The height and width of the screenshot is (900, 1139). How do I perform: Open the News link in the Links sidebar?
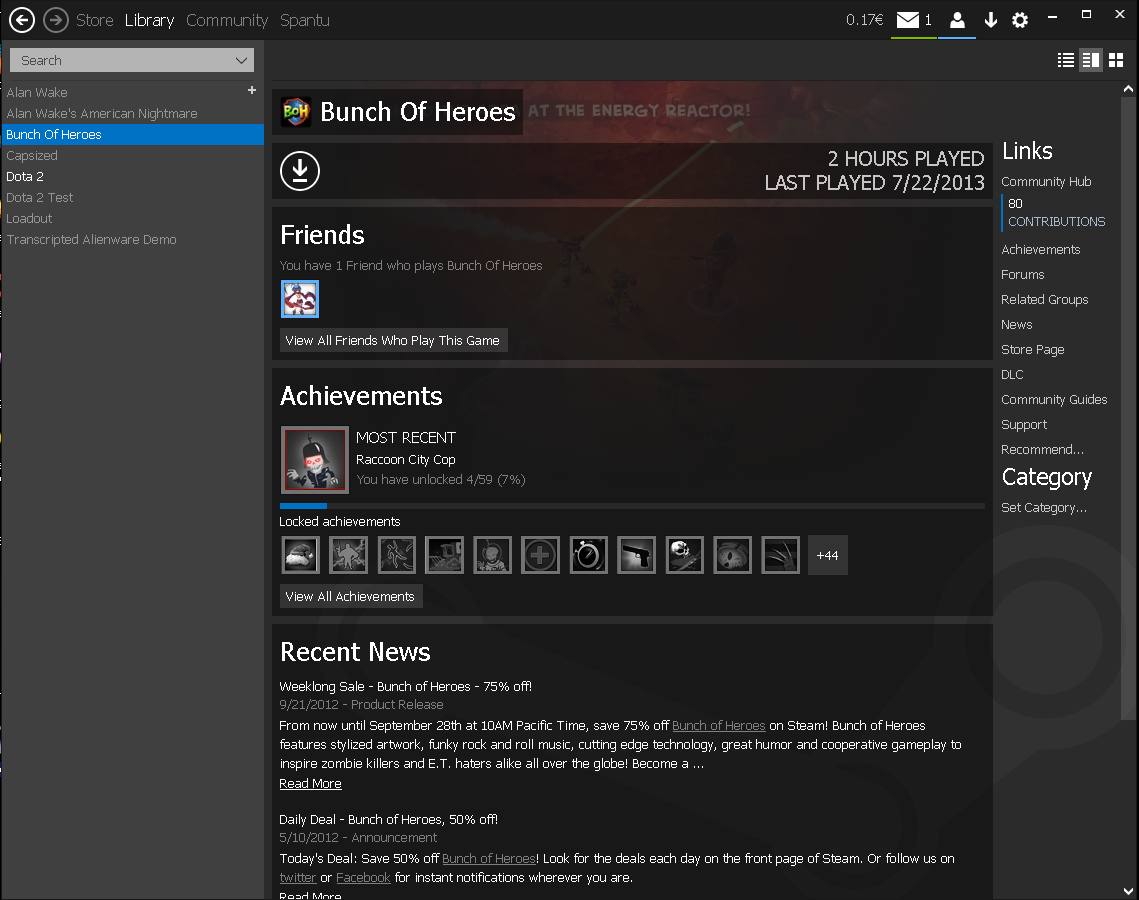pos(1016,325)
